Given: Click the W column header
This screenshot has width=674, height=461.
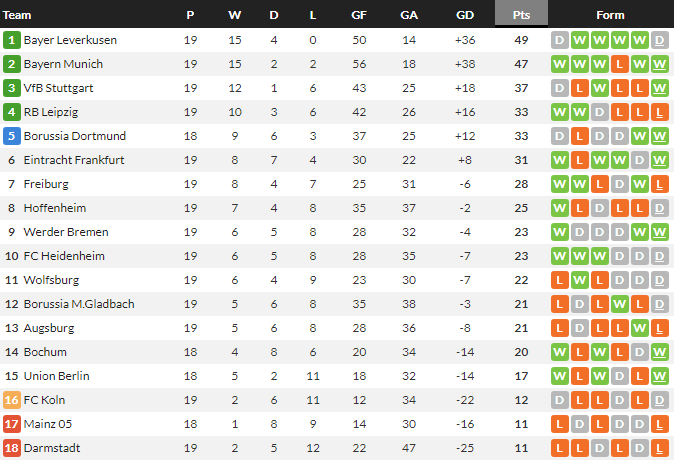Looking at the screenshot, I should [234, 15].
